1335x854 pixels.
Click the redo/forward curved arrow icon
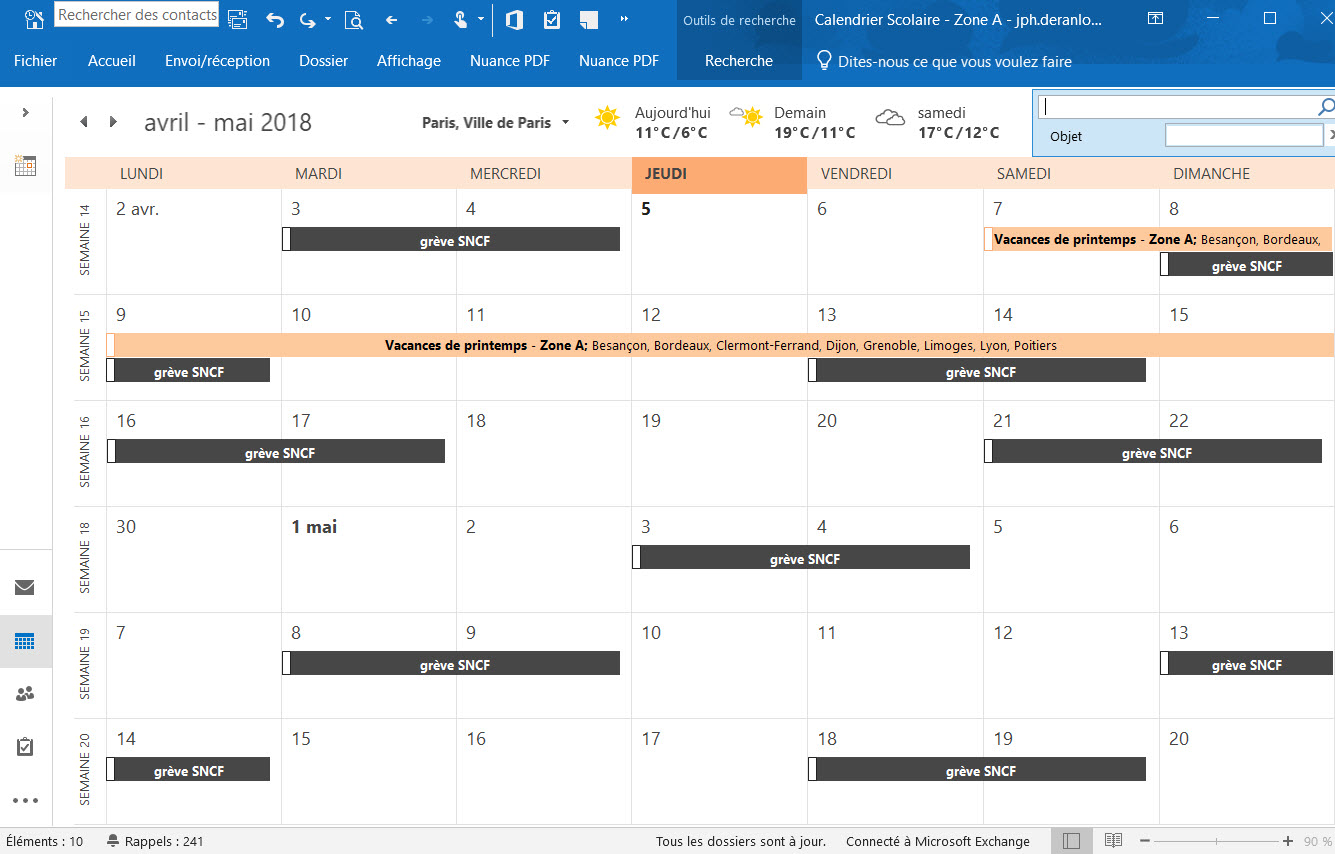point(307,19)
